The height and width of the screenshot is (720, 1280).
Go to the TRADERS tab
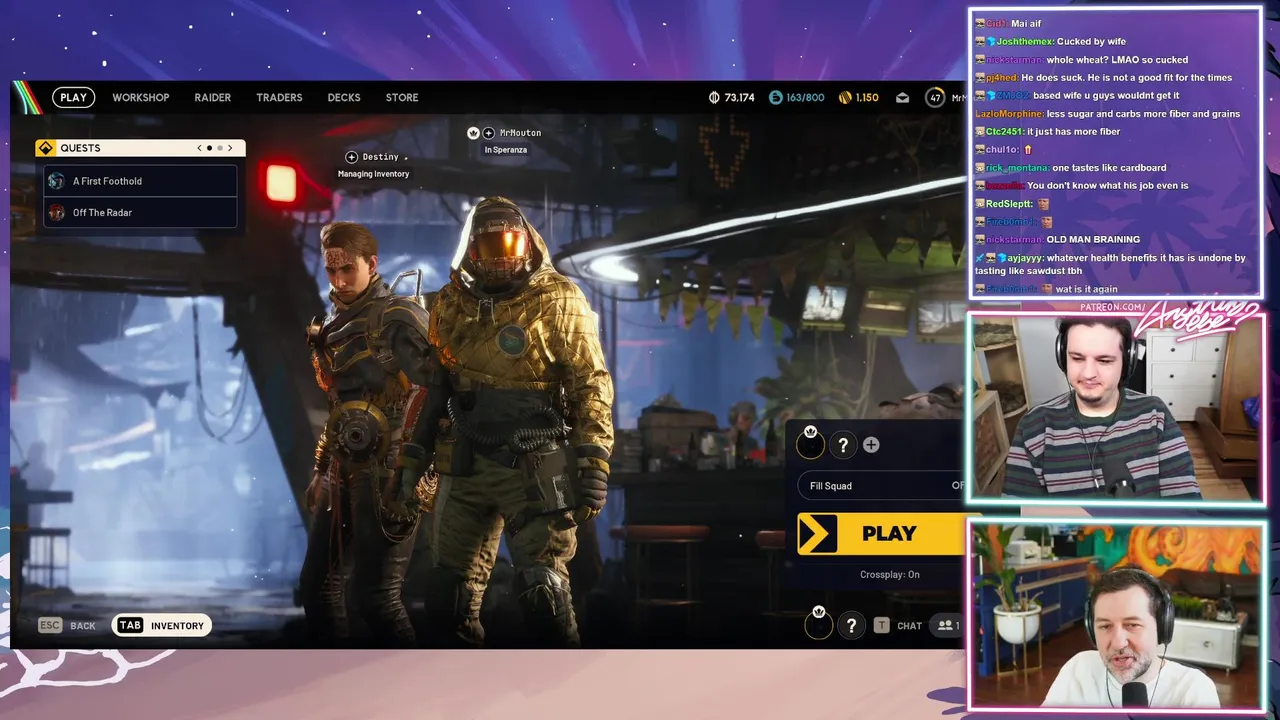(279, 97)
